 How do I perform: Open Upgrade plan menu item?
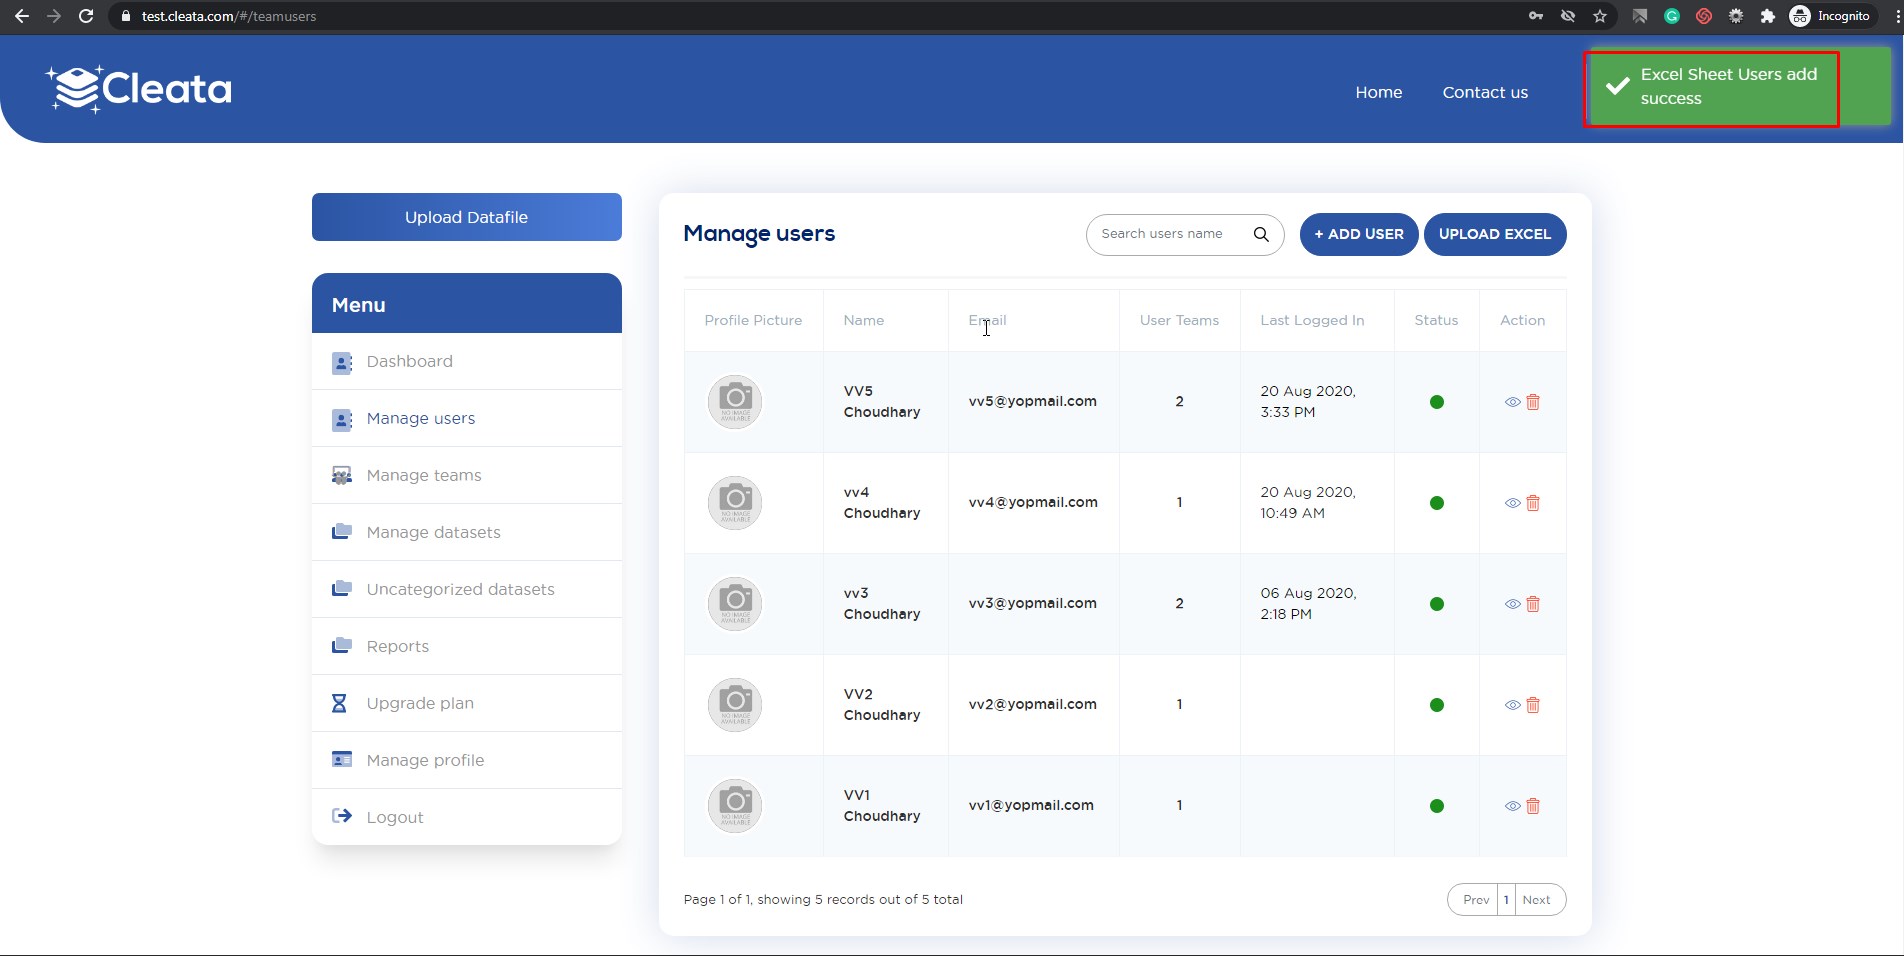pos(467,704)
